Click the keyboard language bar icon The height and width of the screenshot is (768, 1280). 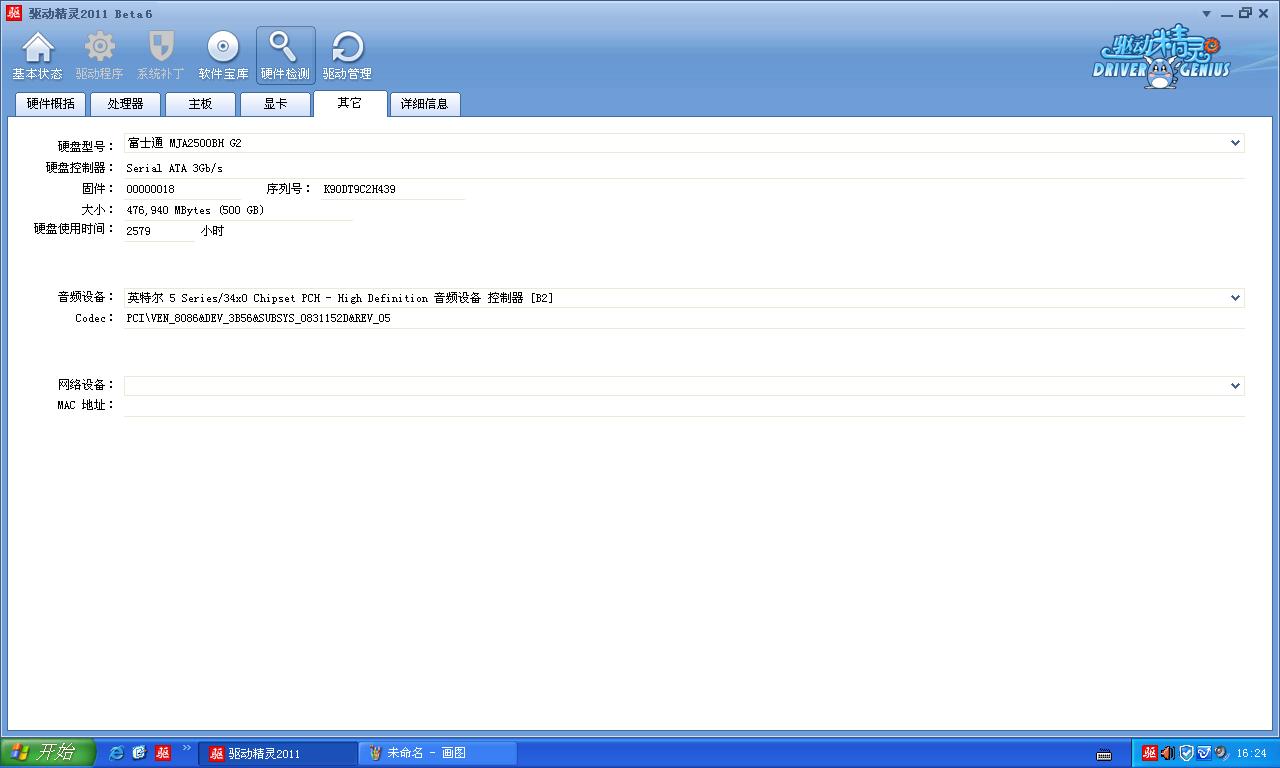click(1105, 754)
